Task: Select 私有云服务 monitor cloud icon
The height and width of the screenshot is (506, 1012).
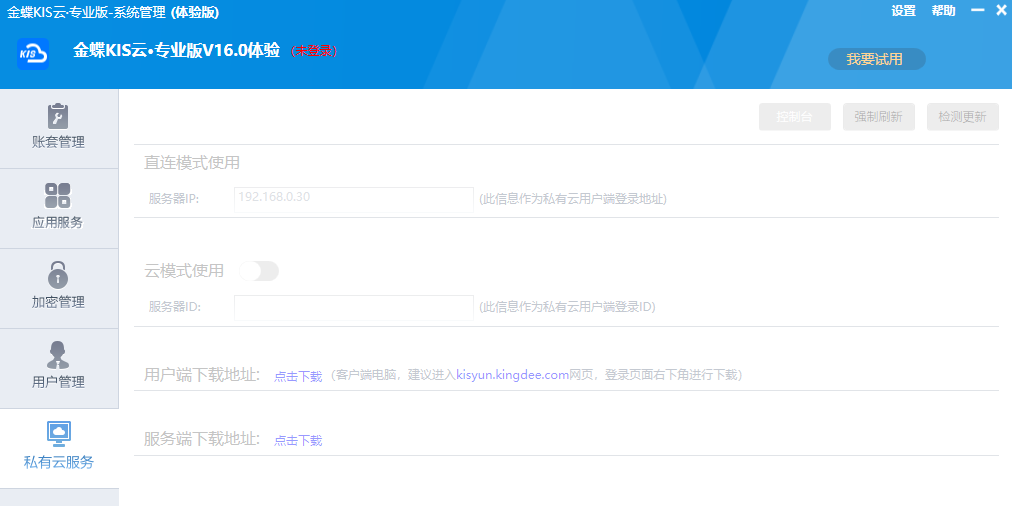Action: (x=59, y=434)
